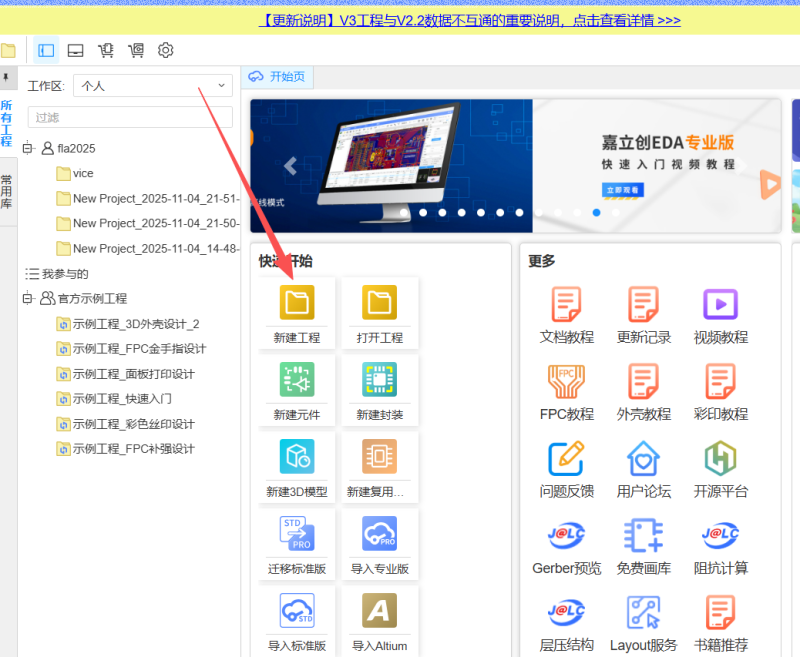Collapse the fla2025 tree node
This screenshot has width=800, height=657.
point(28,148)
